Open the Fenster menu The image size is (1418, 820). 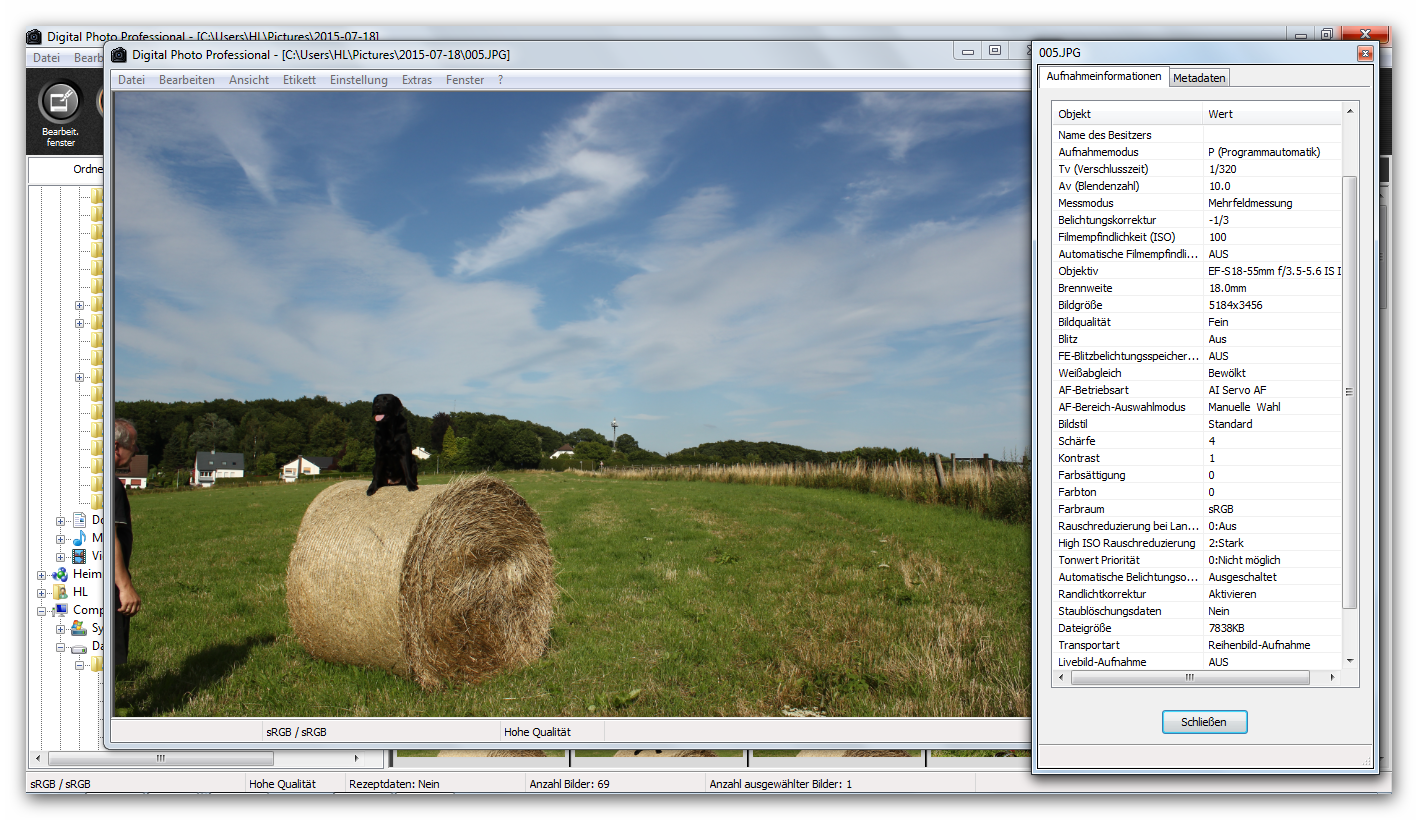tap(465, 80)
